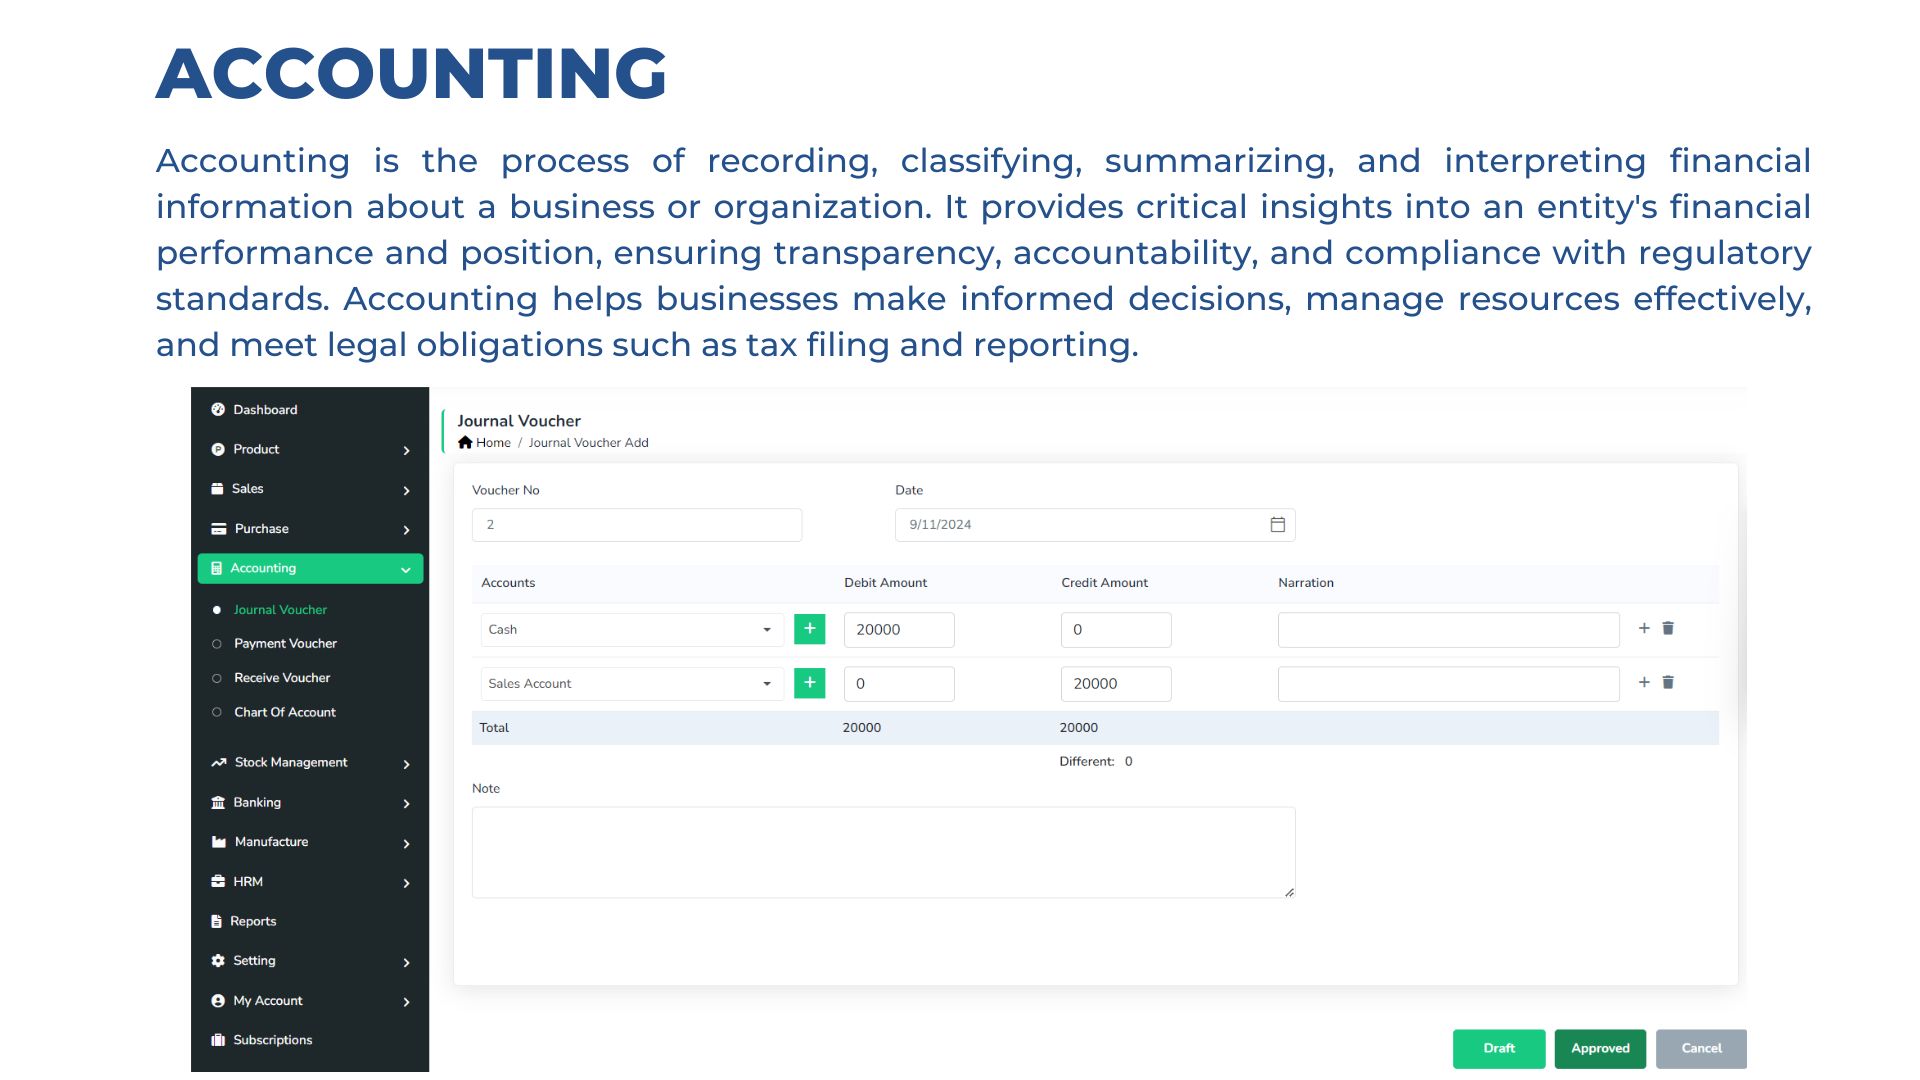Expand the Stock Management chevron
The height and width of the screenshot is (1080, 1920).
pos(406,764)
